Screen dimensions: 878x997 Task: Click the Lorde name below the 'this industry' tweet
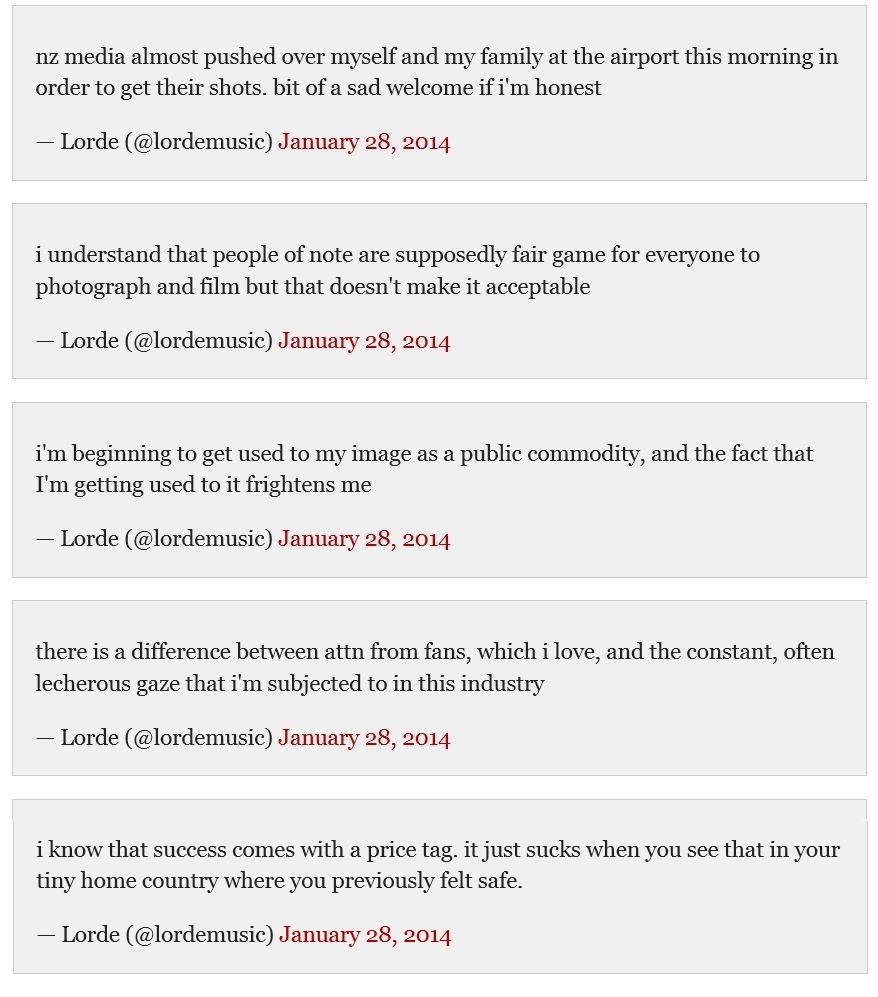point(89,738)
